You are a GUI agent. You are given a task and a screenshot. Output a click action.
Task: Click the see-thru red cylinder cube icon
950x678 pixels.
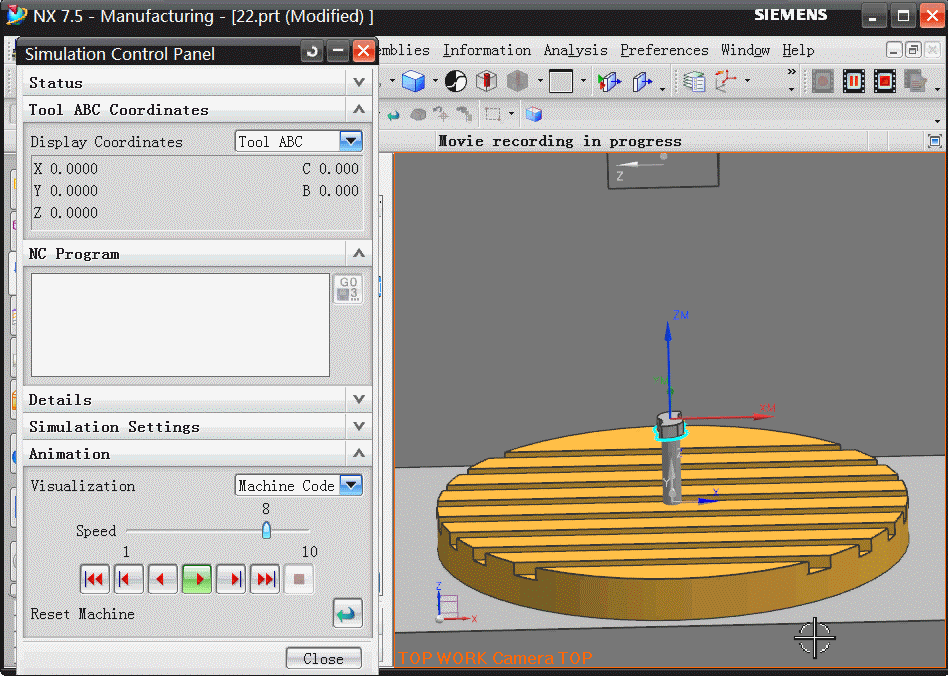click(486, 81)
